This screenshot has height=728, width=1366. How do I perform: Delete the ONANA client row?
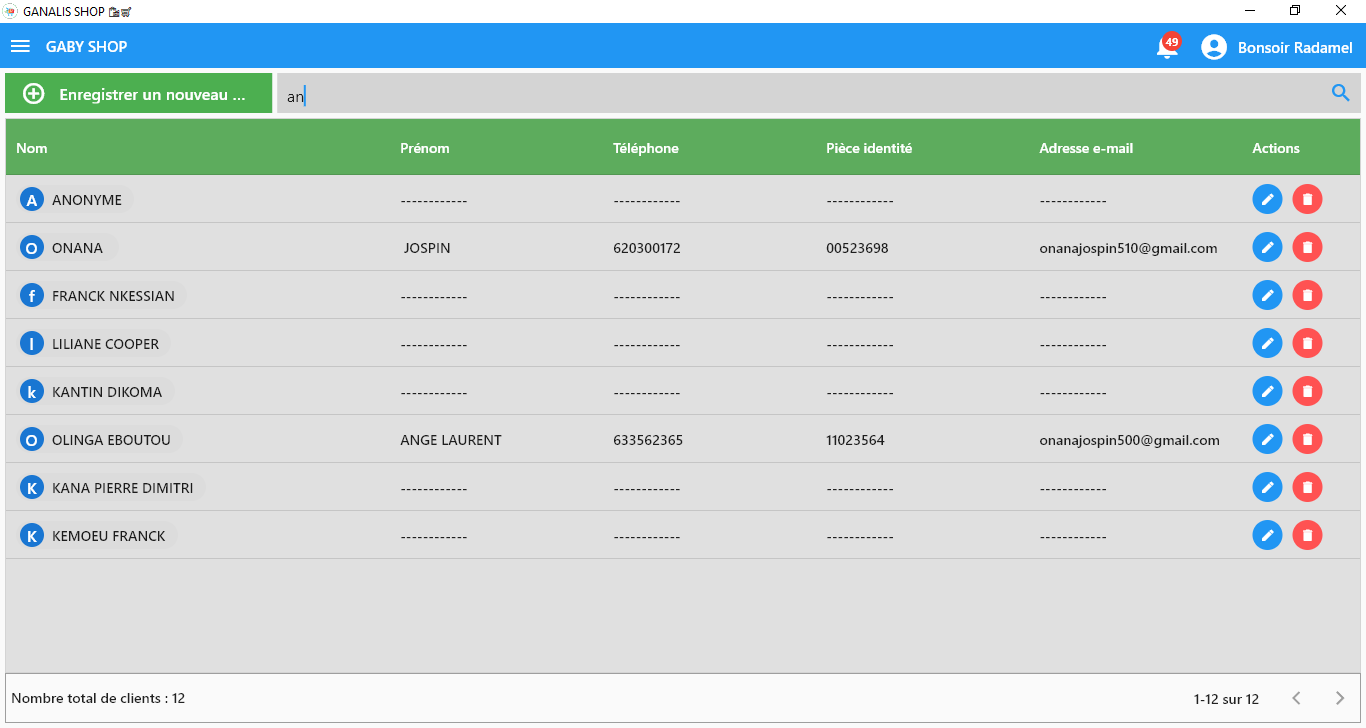coord(1307,247)
